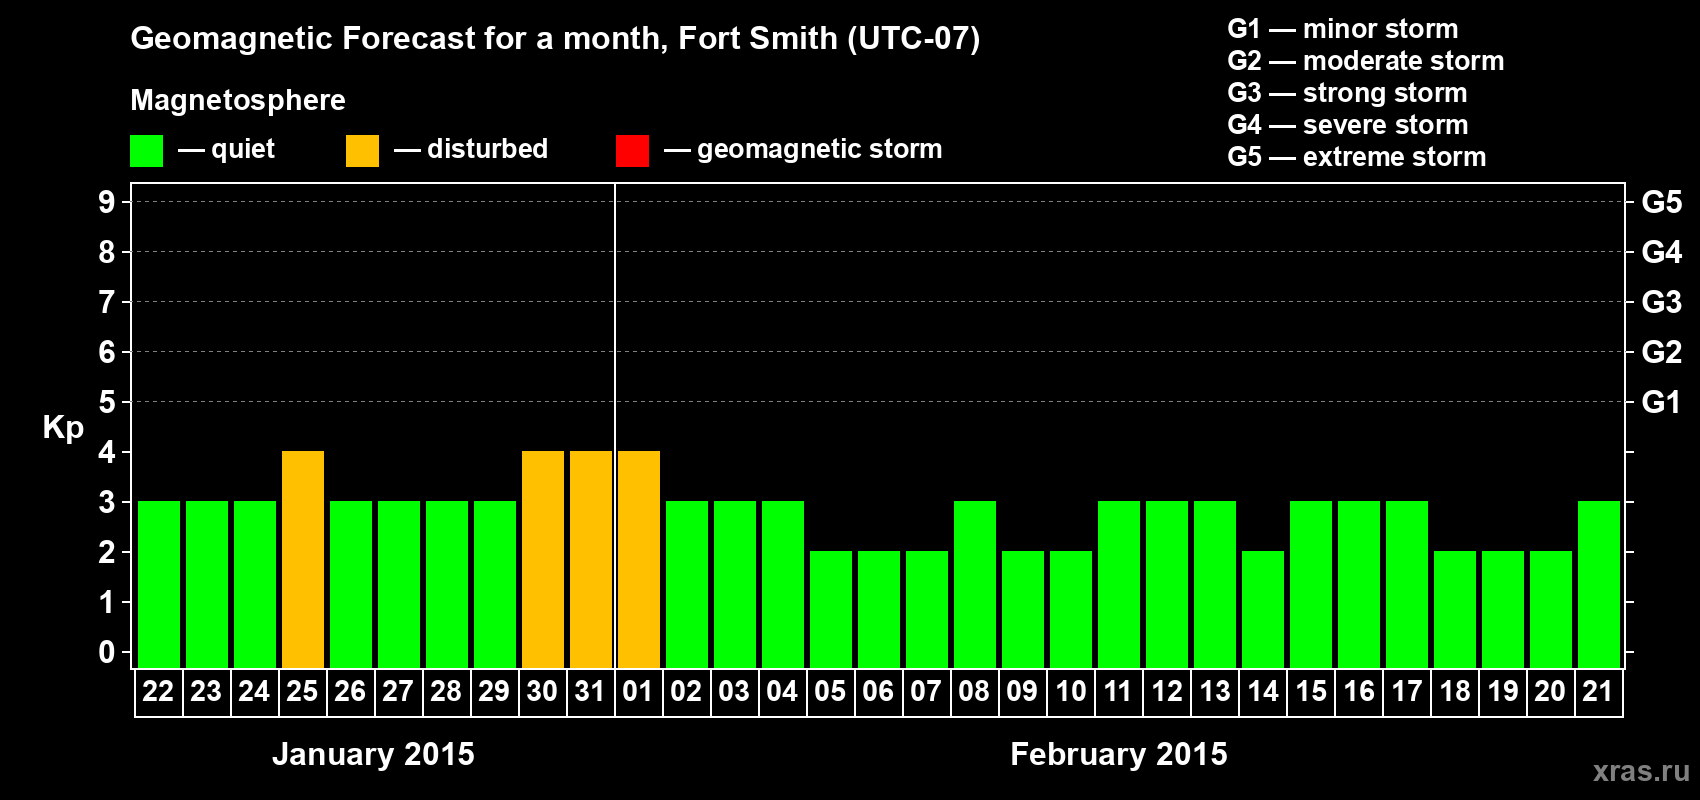Click the '— quiet' legend label

tap(226, 149)
